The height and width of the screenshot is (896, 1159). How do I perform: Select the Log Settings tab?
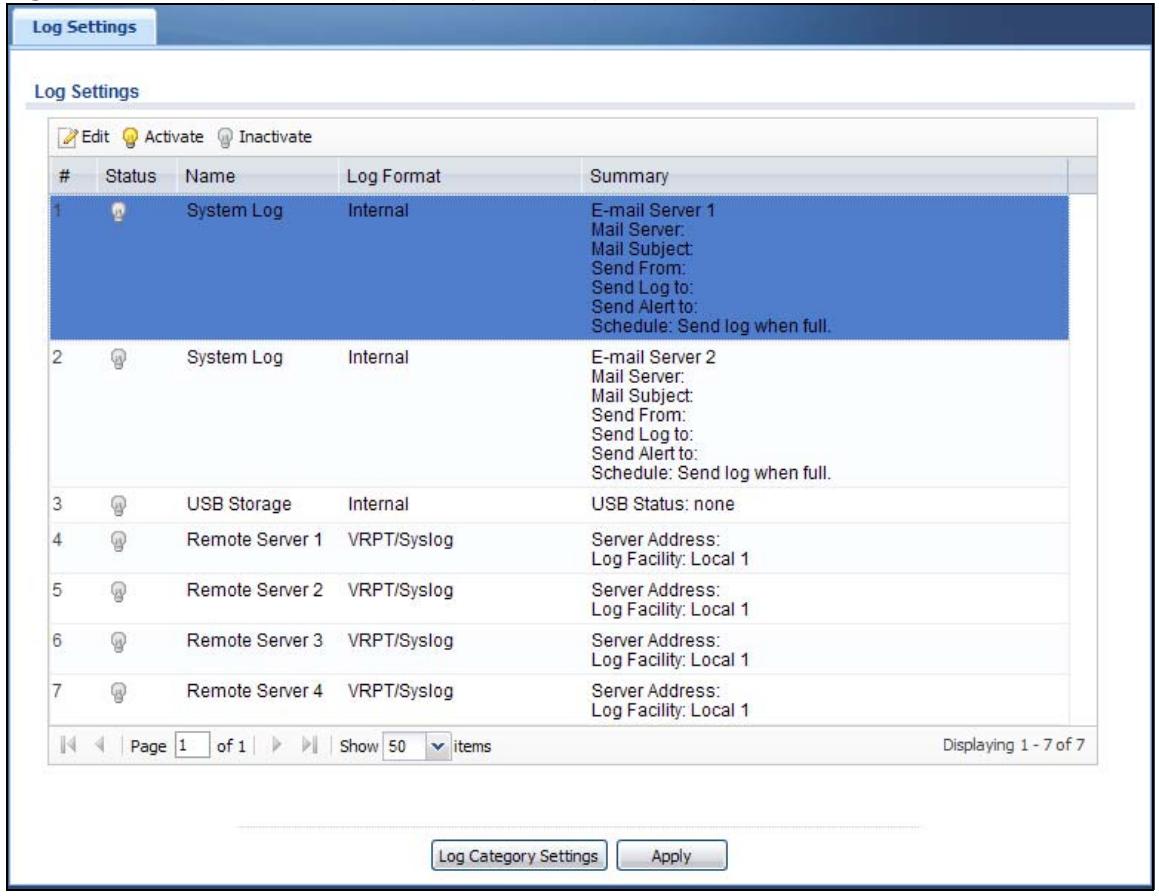[84, 27]
